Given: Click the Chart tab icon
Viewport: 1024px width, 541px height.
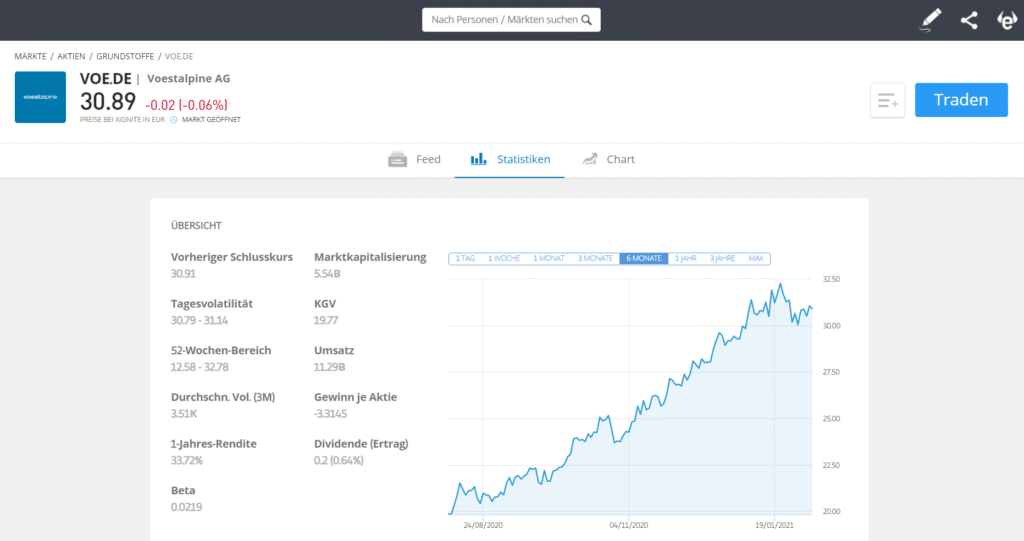Looking at the screenshot, I should (590, 159).
